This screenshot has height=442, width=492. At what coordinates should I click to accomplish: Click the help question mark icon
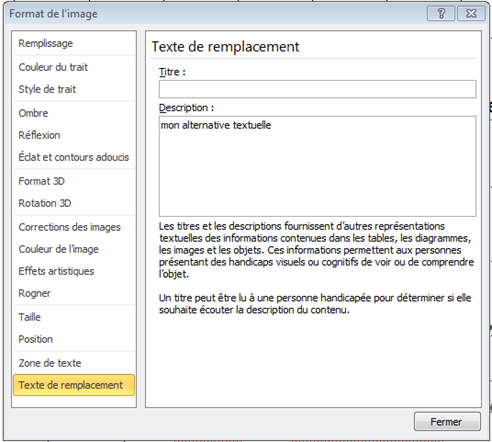[441, 14]
